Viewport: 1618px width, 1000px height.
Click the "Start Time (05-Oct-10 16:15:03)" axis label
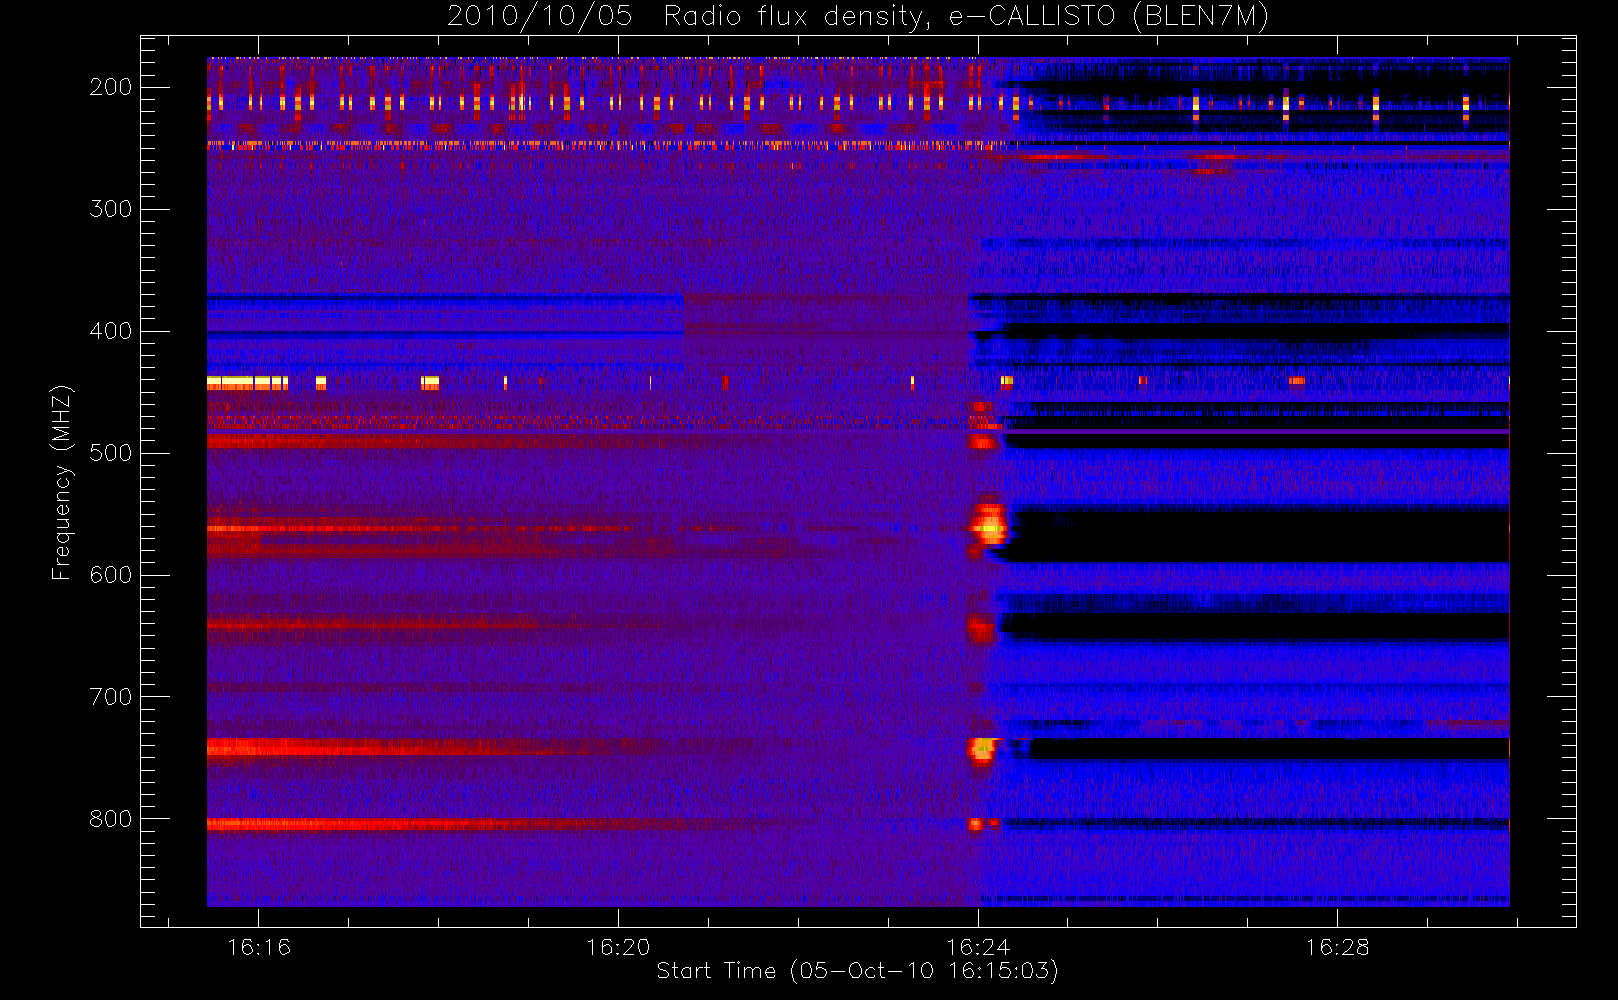857,971
